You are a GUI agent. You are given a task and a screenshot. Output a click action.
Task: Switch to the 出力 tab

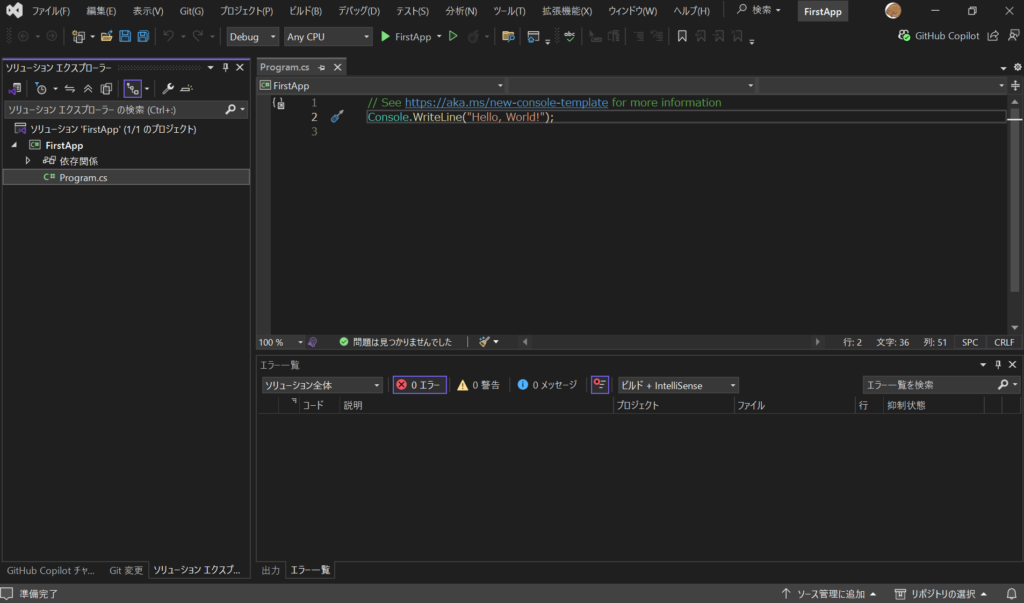coord(270,570)
